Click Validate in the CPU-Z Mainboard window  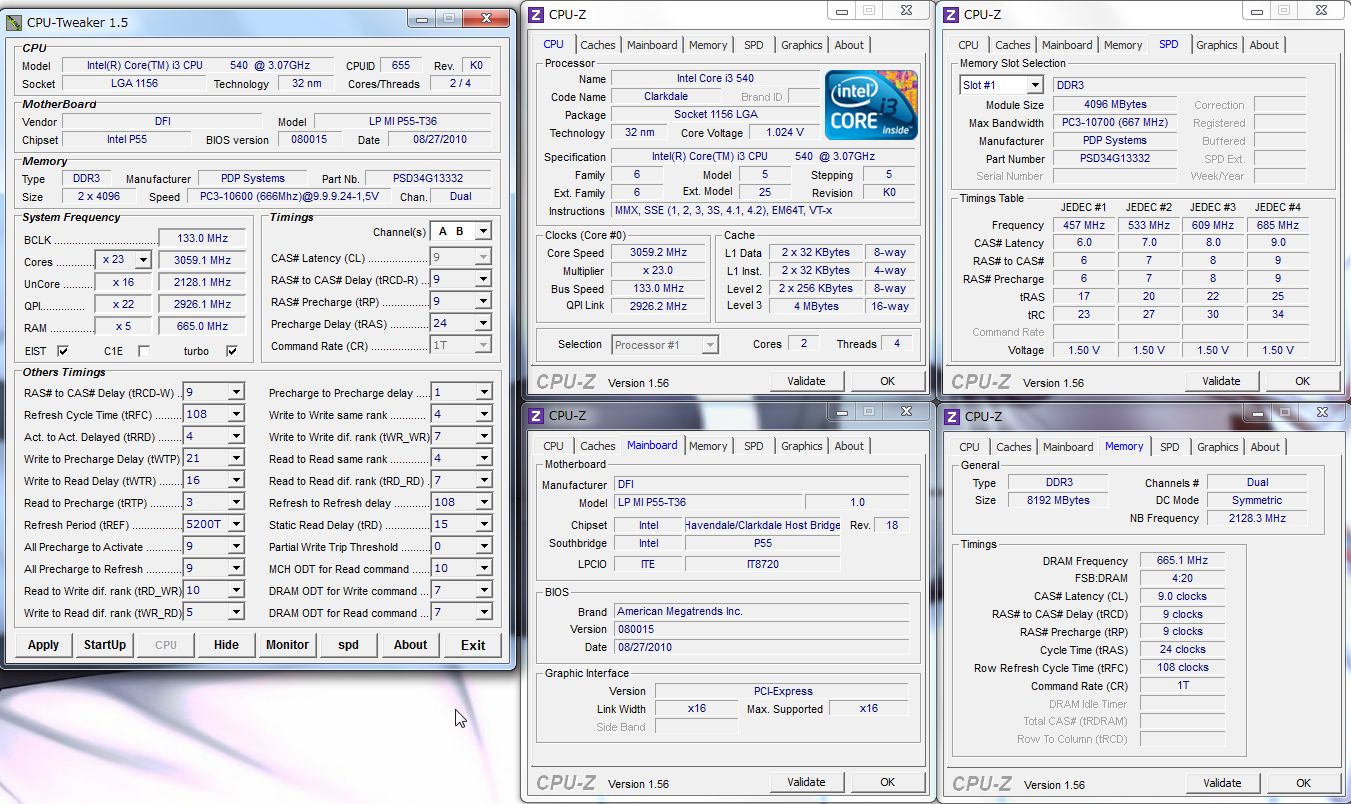pyautogui.click(x=806, y=782)
